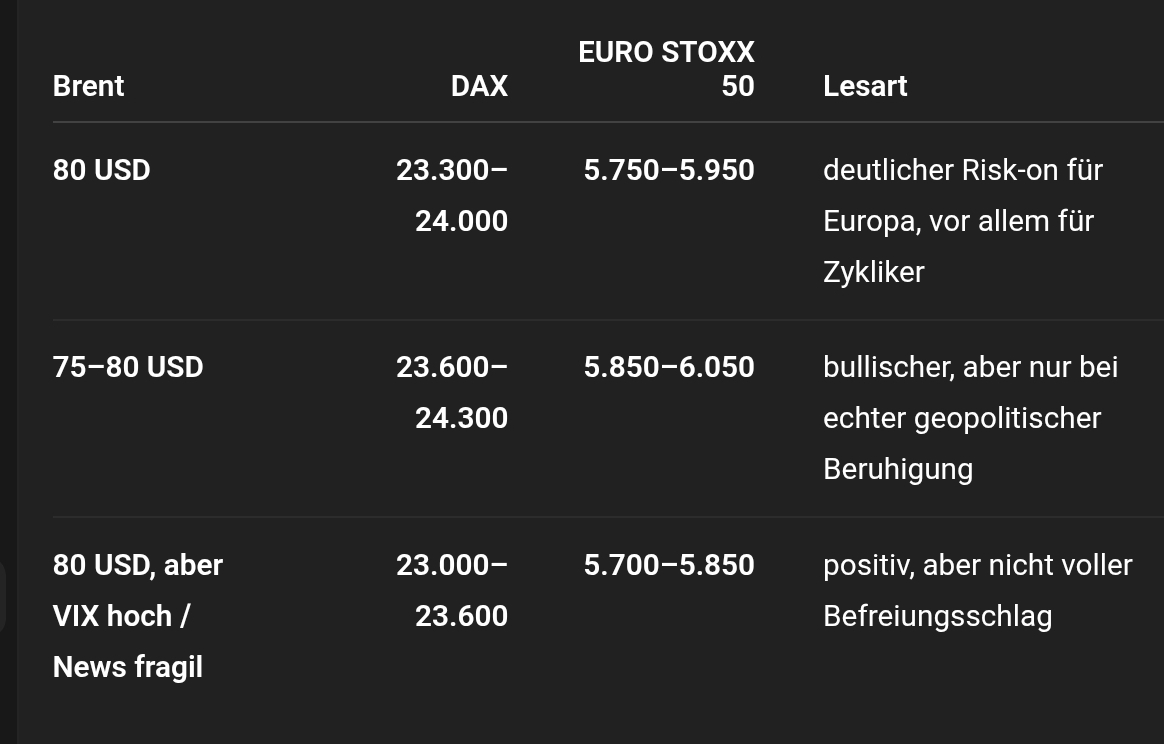Click the word Zykliker
The width and height of the screenshot is (1164, 744).
coord(873,272)
